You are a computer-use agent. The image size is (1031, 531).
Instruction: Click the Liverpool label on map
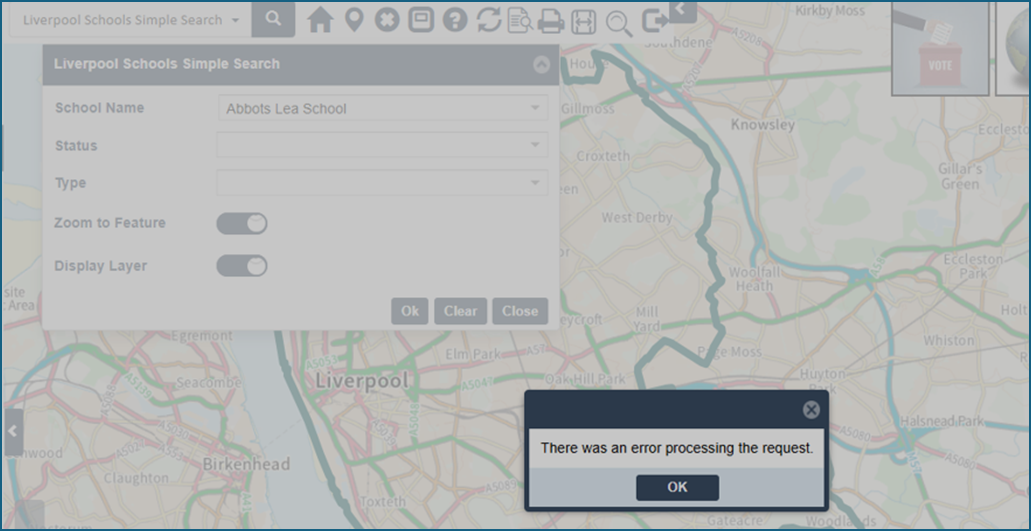362,381
